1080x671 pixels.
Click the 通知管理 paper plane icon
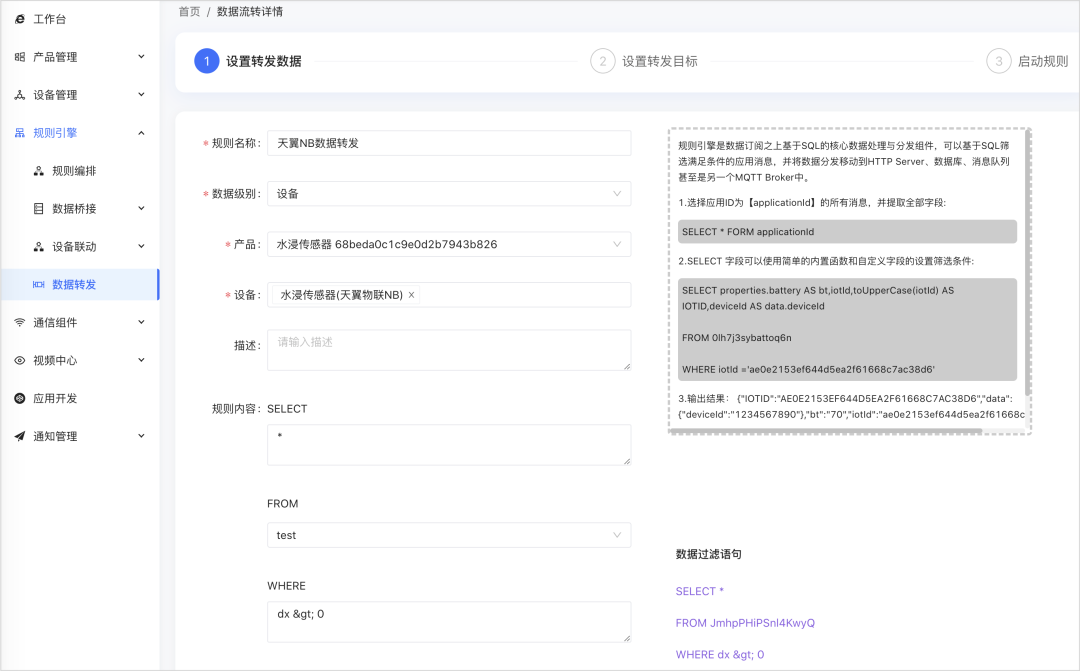[20, 436]
